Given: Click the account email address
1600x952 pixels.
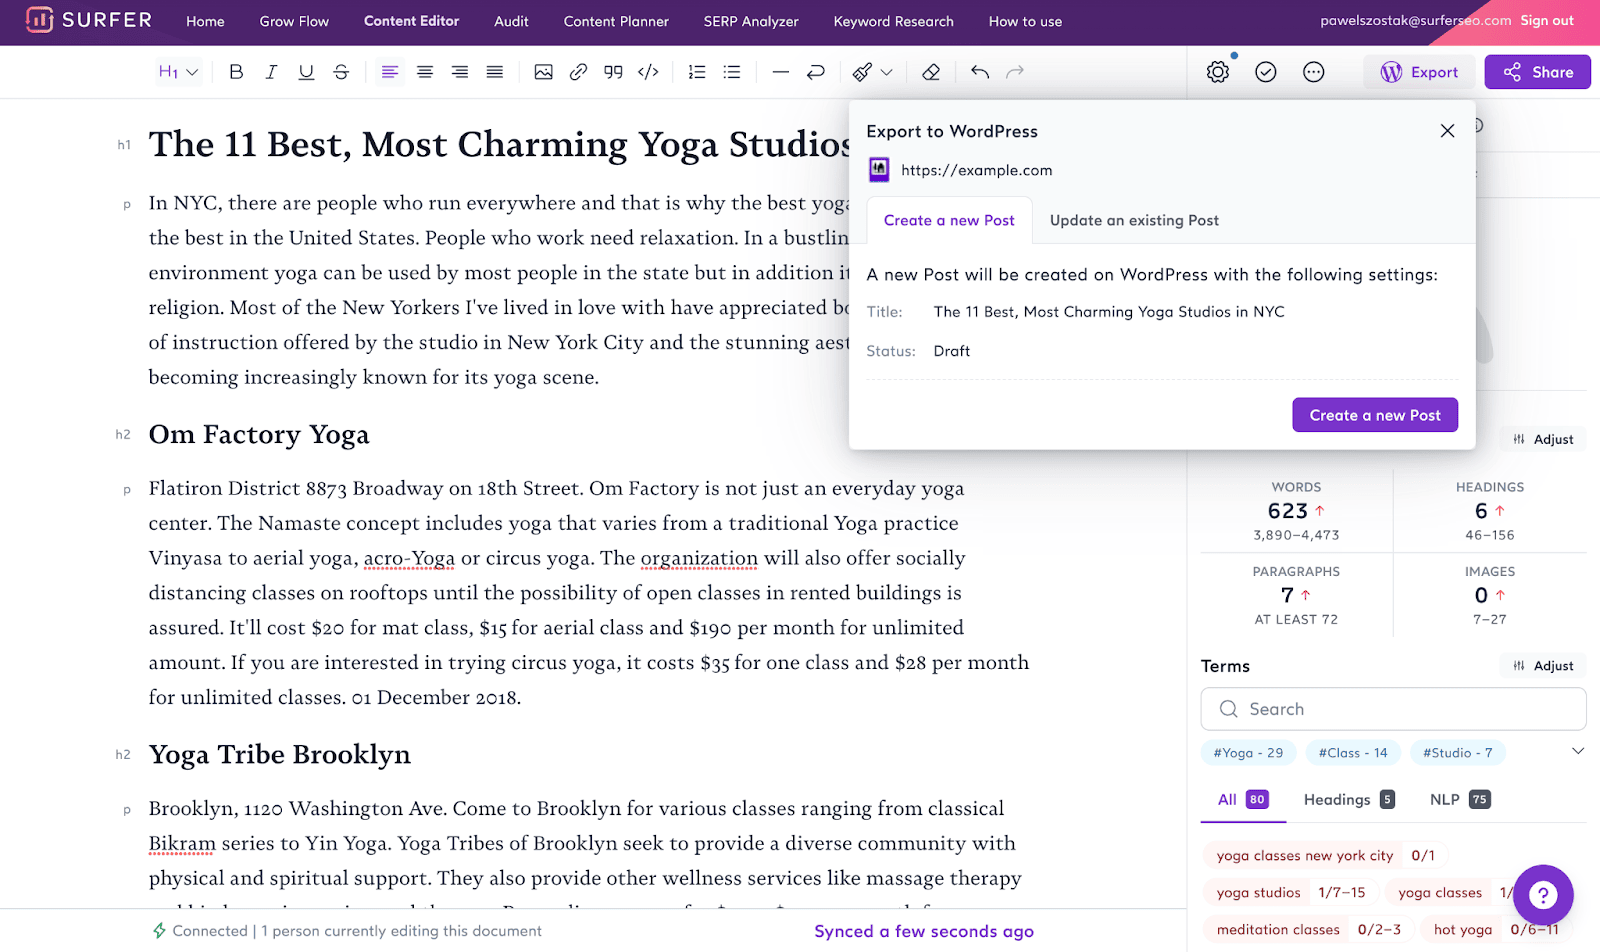Looking at the screenshot, I should (x=1416, y=20).
